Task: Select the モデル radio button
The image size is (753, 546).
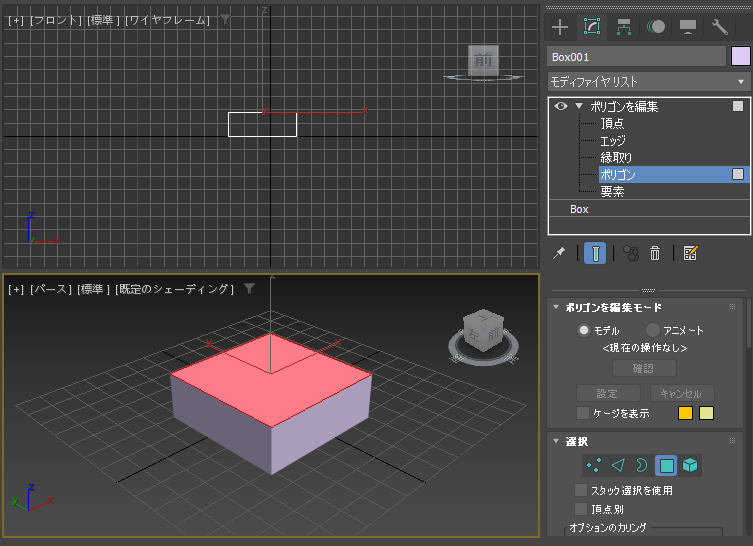Action: [583, 330]
